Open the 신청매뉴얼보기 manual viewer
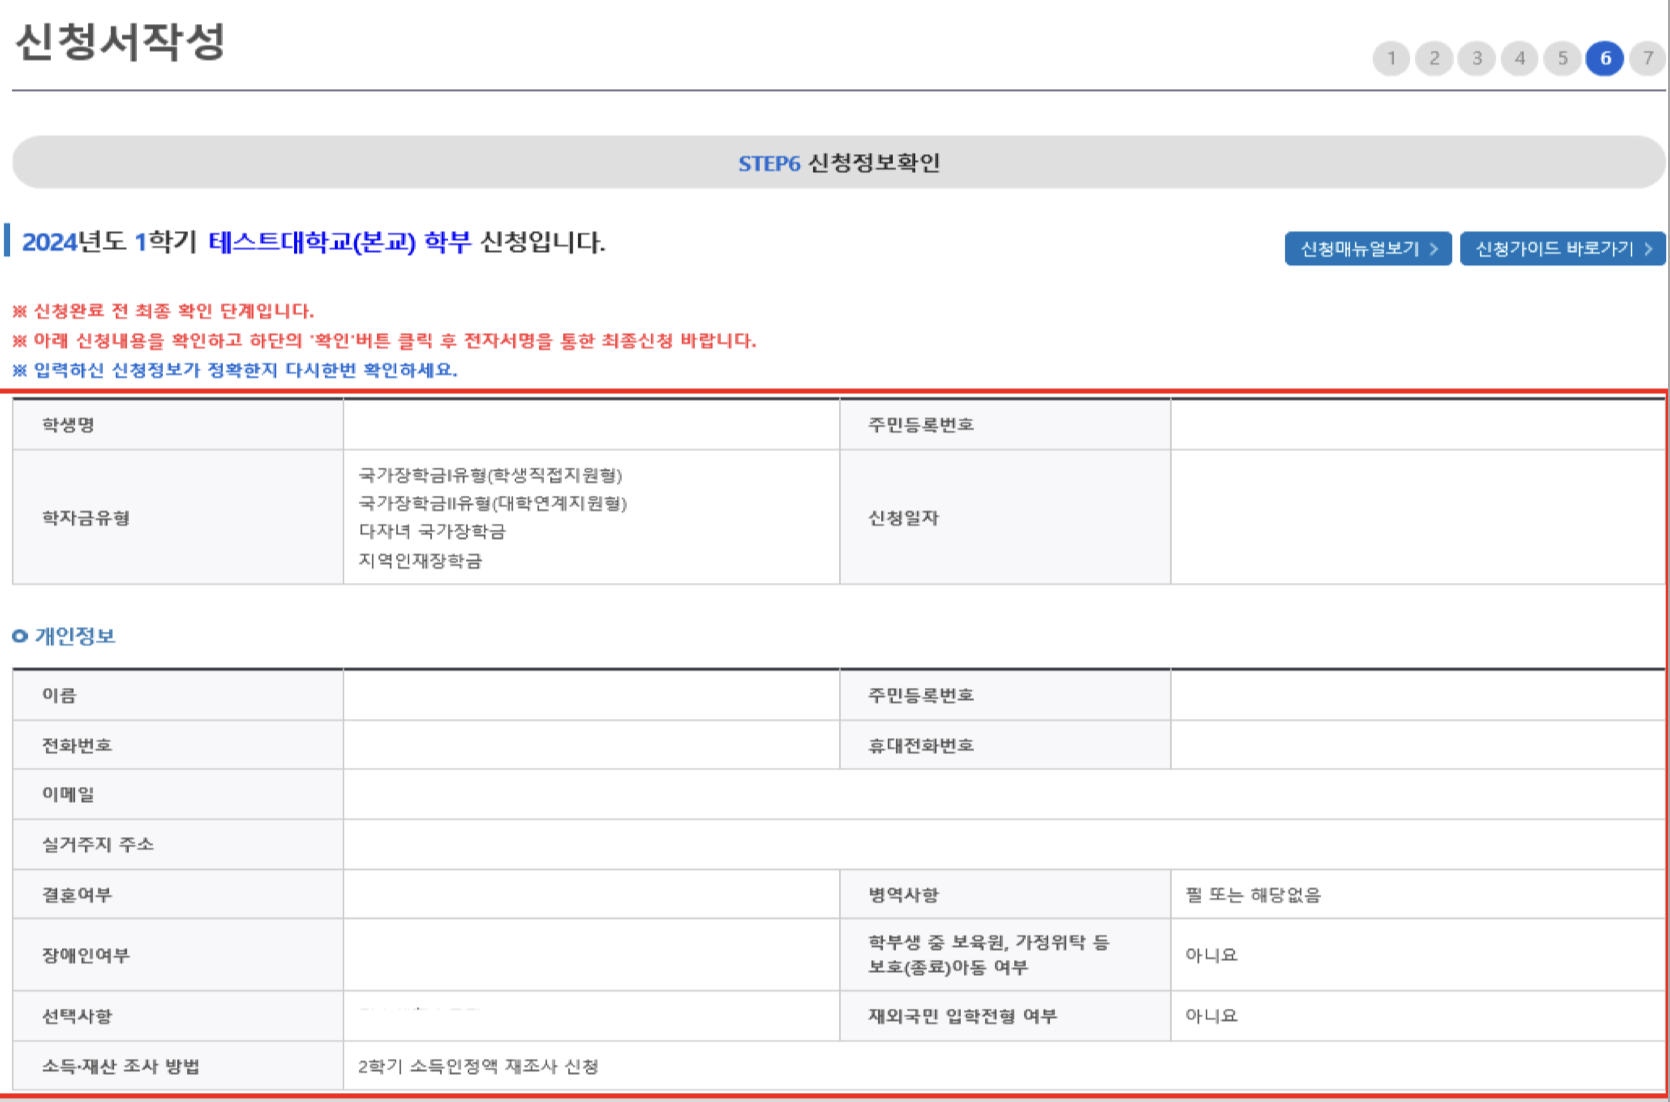Viewport: 1670px width, 1102px height. 1367,249
